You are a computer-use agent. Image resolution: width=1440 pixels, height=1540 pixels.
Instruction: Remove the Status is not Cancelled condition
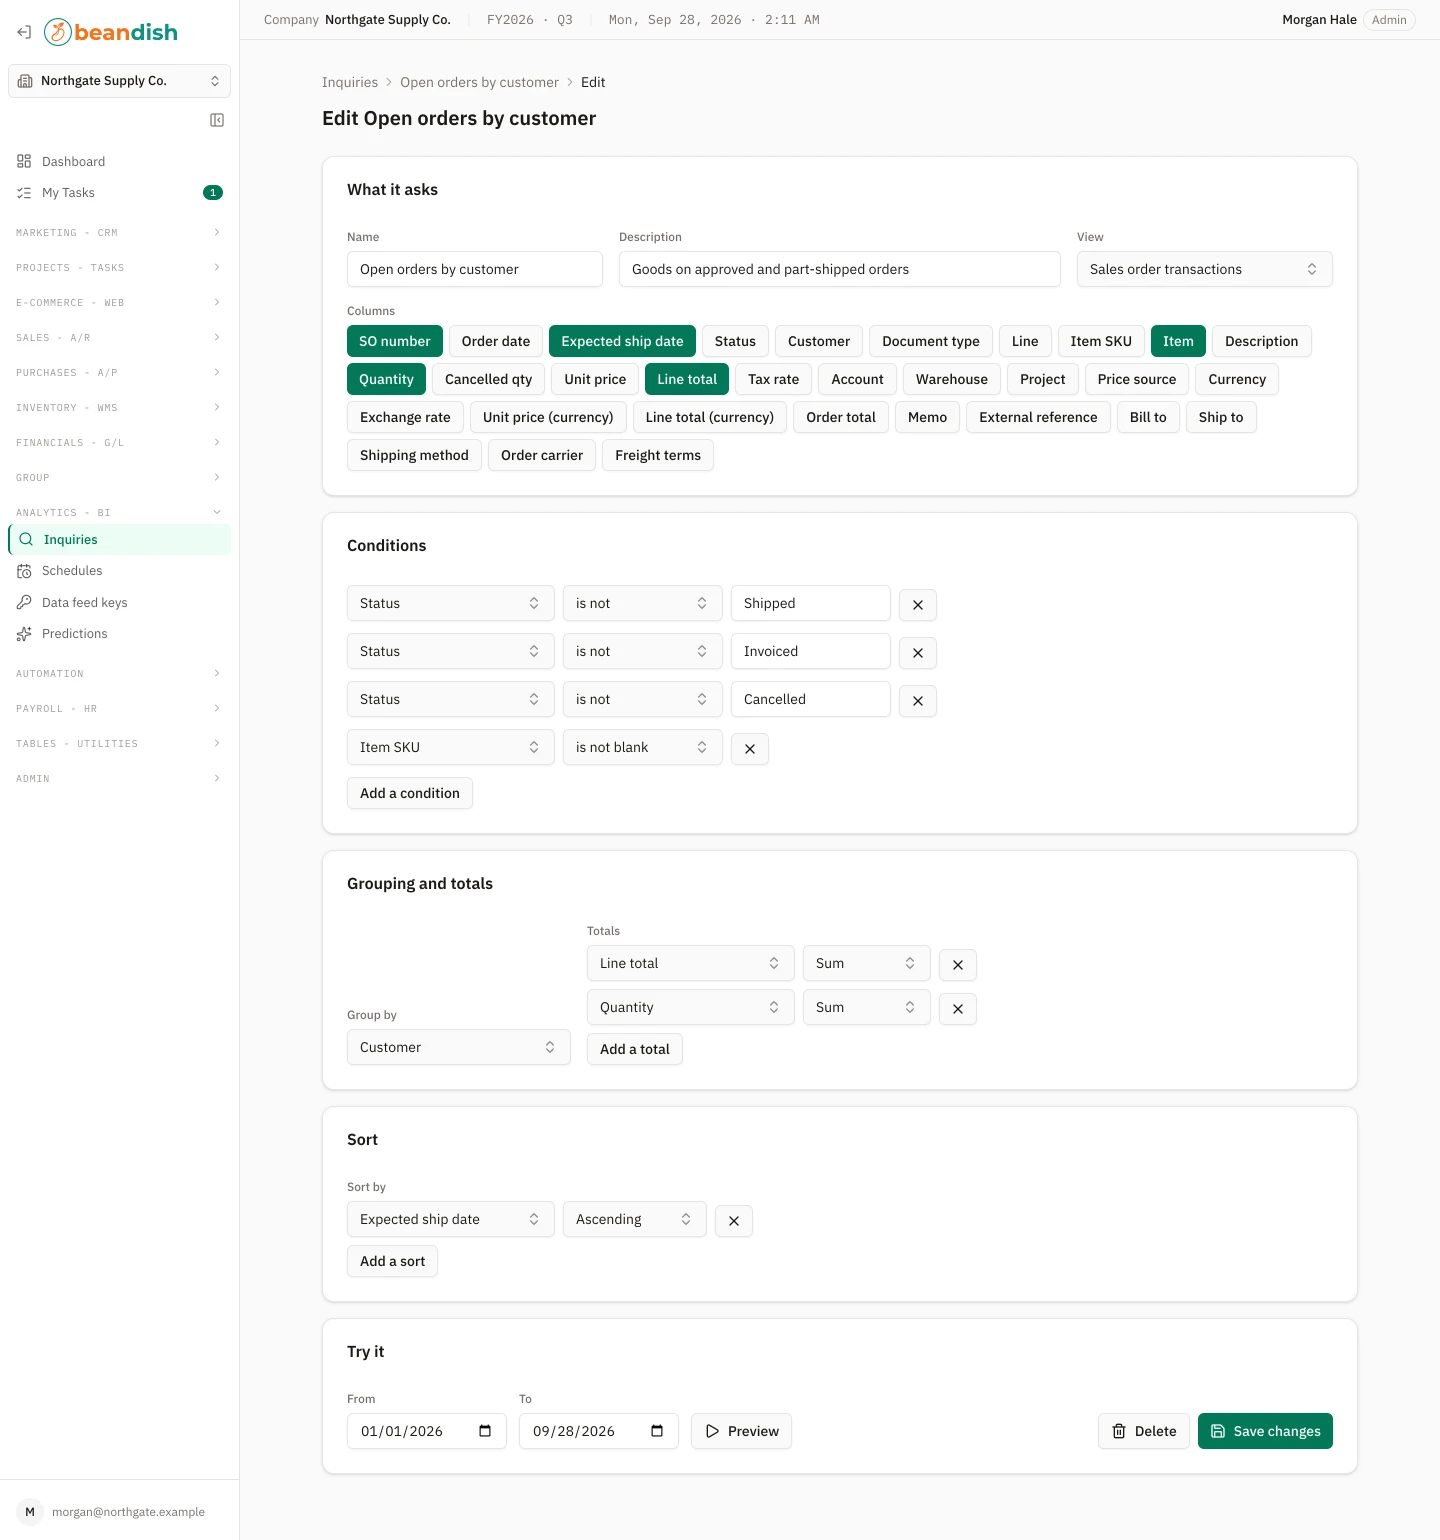coord(918,700)
